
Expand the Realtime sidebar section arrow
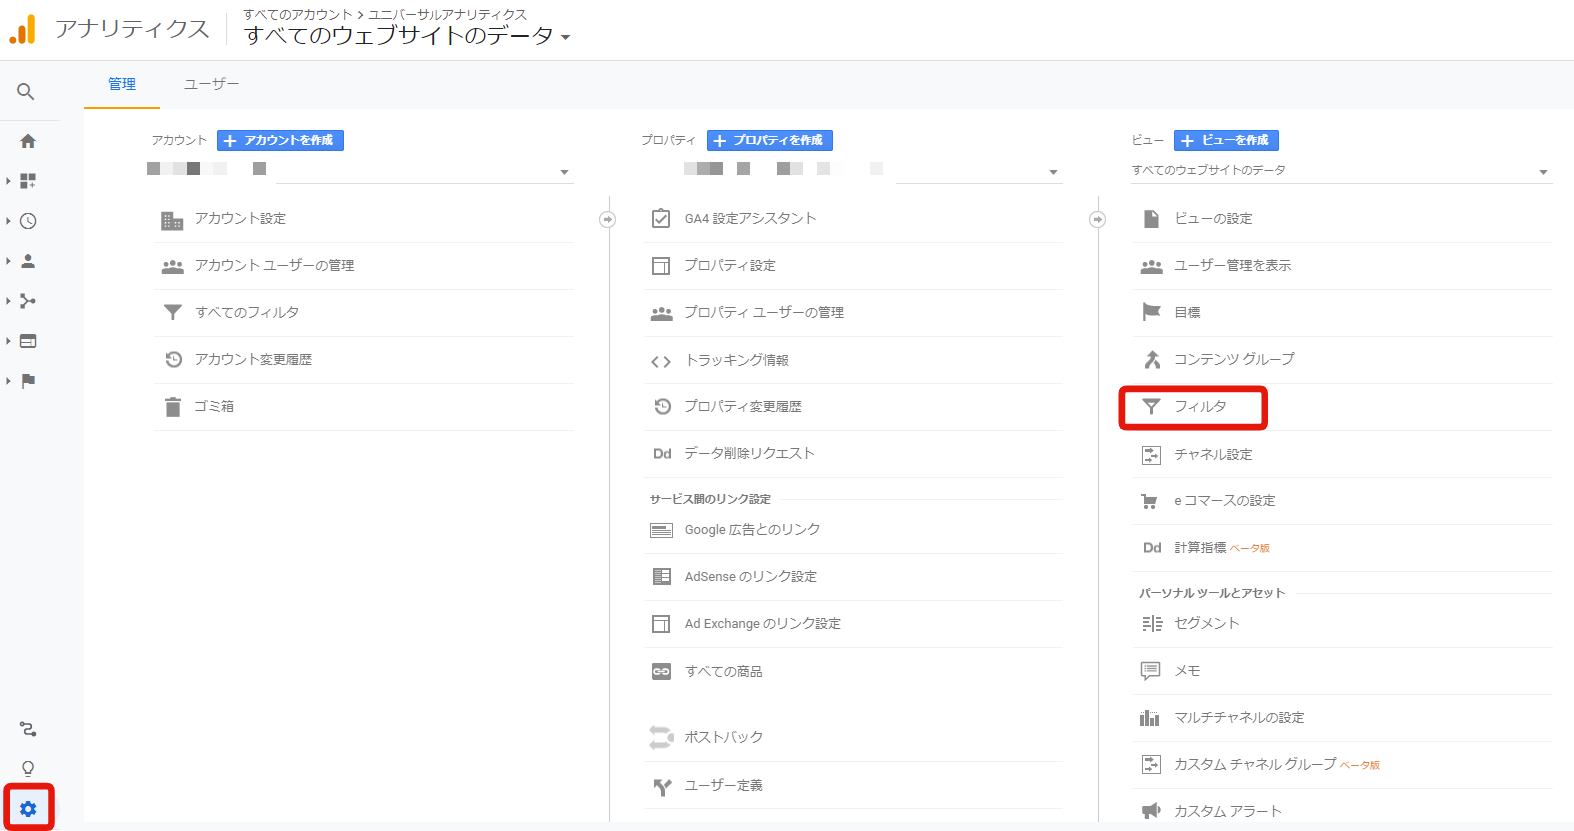point(8,221)
